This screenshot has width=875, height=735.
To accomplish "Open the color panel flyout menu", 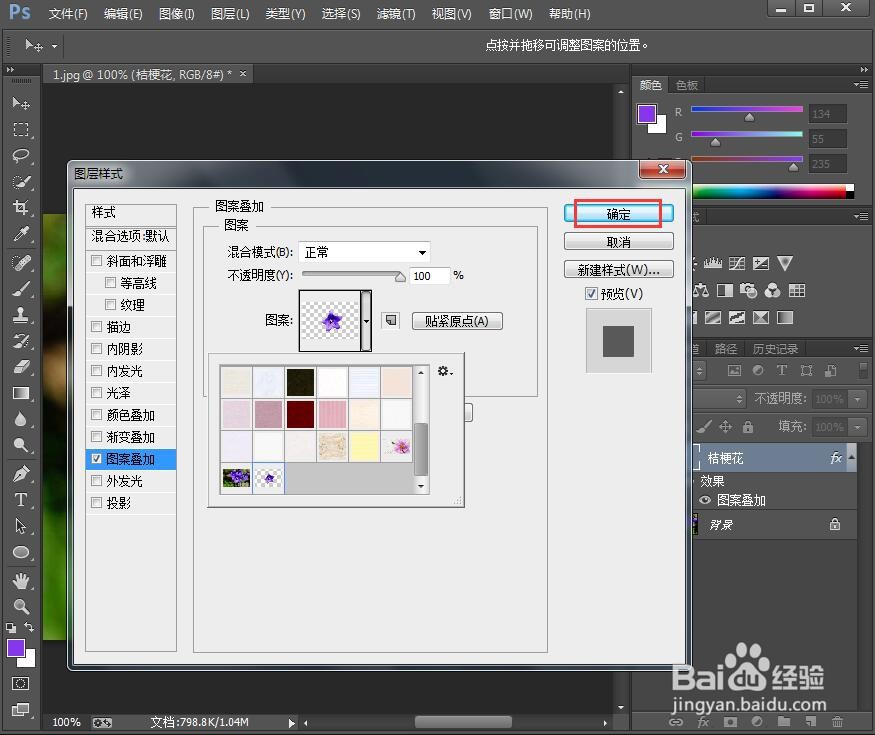I will tap(861, 84).
